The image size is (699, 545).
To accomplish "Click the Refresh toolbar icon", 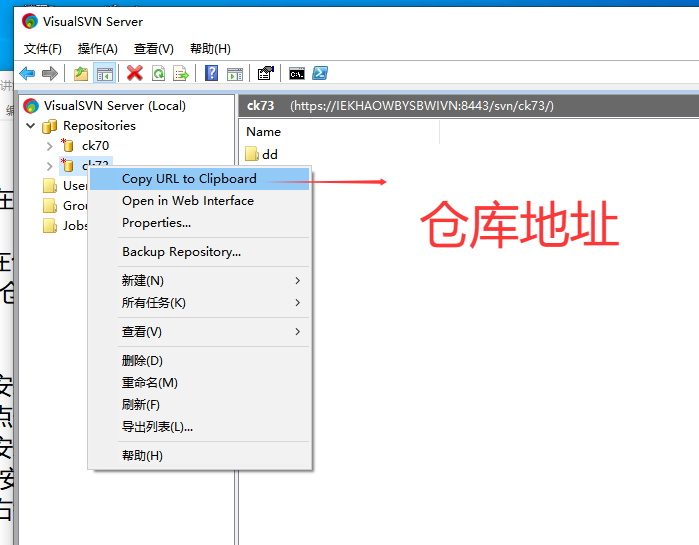I will click(x=159, y=74).
